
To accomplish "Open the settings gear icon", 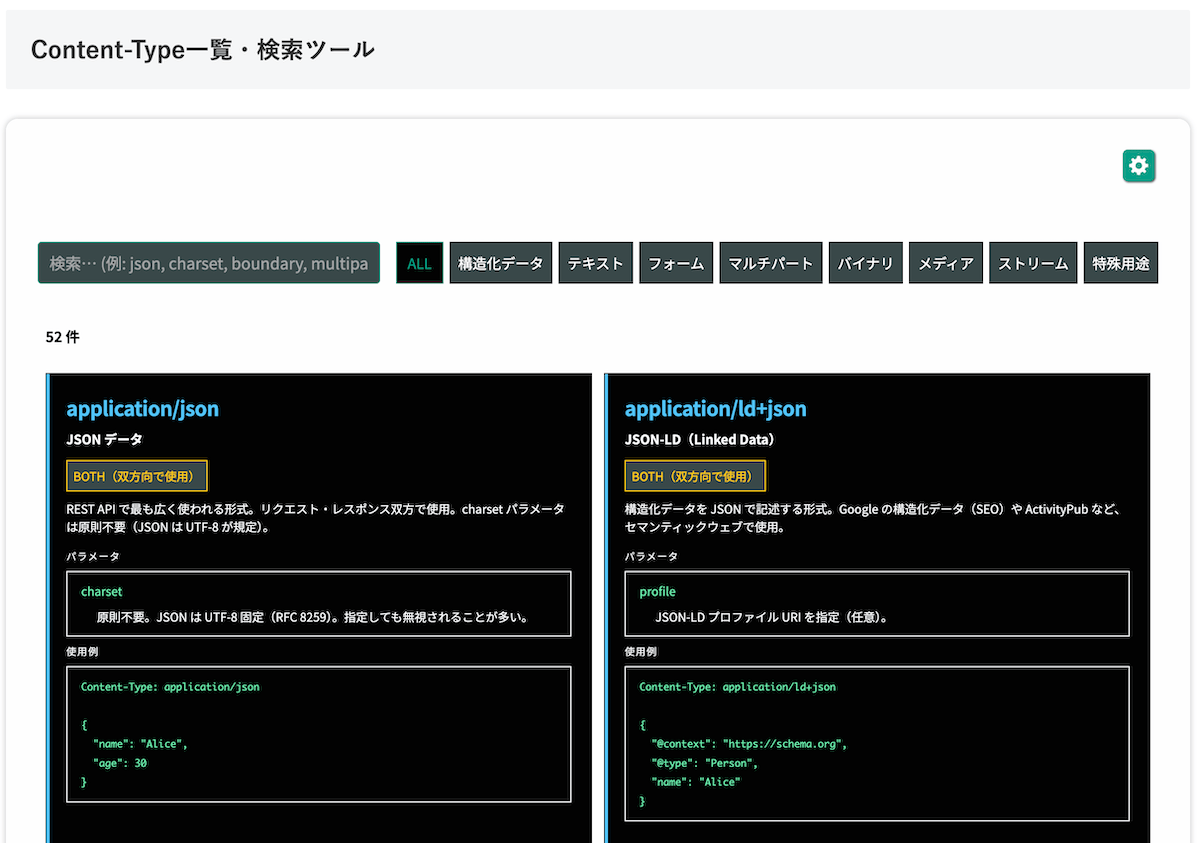I will [x=1138, y=166].
